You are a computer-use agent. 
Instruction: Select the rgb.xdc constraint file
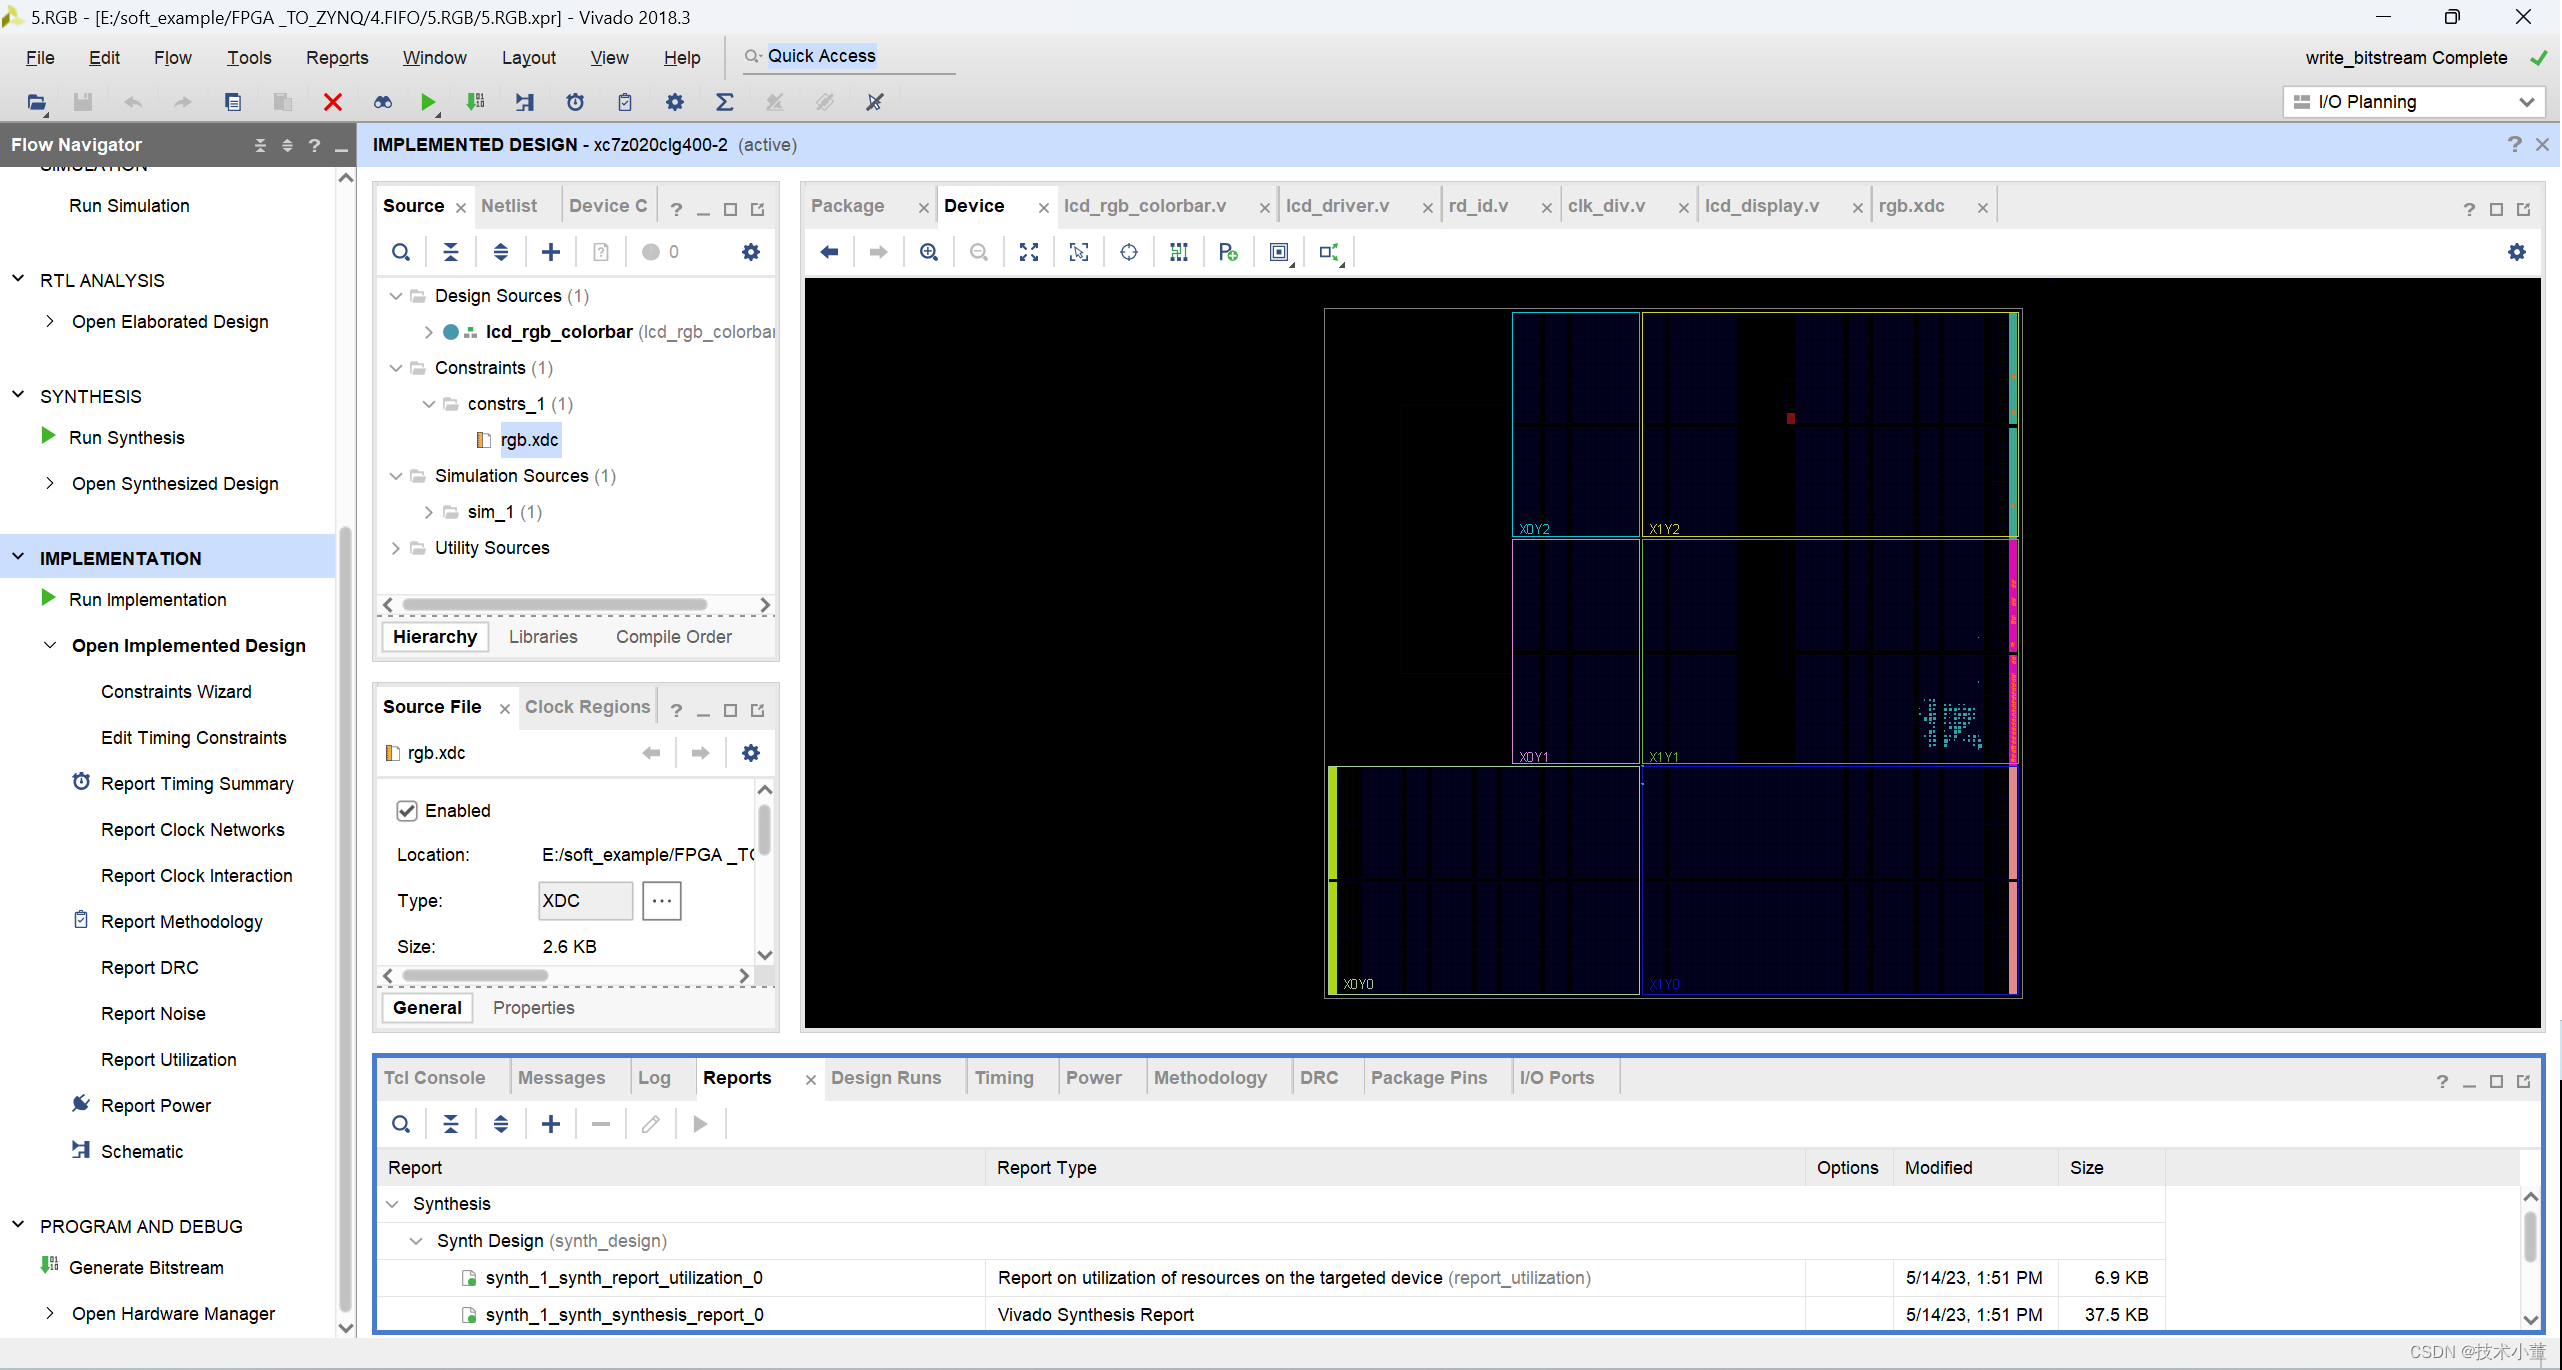pyautogui.click(x=530, y=440)
